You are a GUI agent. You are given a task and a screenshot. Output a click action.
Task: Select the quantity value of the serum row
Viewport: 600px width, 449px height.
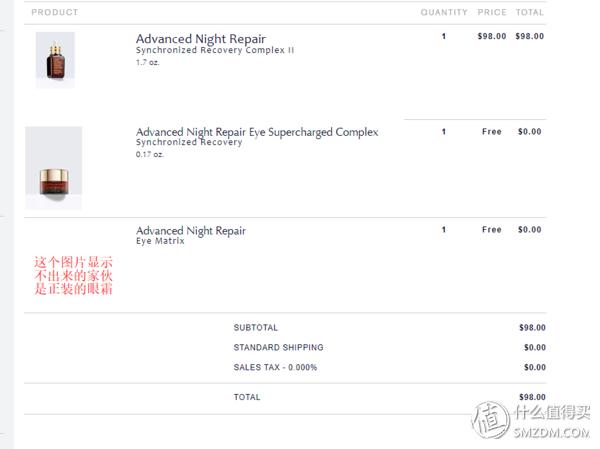[x=444, y=36]
